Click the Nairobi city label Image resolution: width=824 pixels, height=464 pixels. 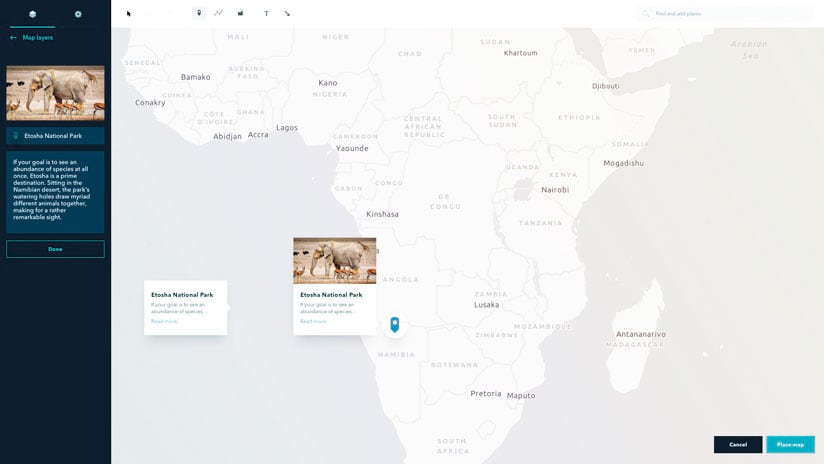coord(555,190)
